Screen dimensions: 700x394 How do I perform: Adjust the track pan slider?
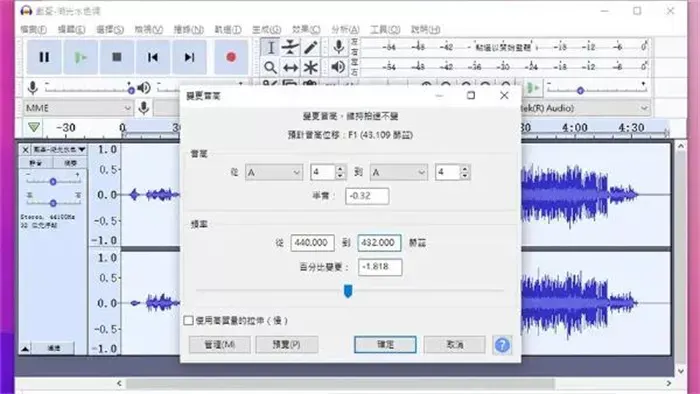(53, 203)
